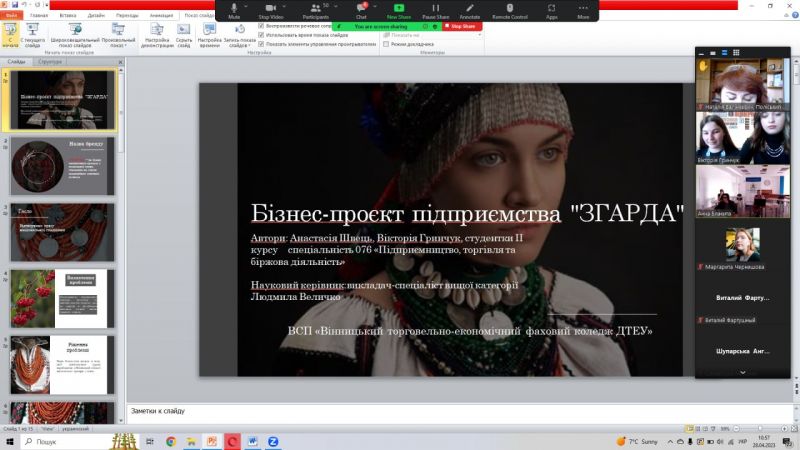Screen dimensions: 800x450
Task: Open Google Chrome from the taskbar
Action: point(171,441)
